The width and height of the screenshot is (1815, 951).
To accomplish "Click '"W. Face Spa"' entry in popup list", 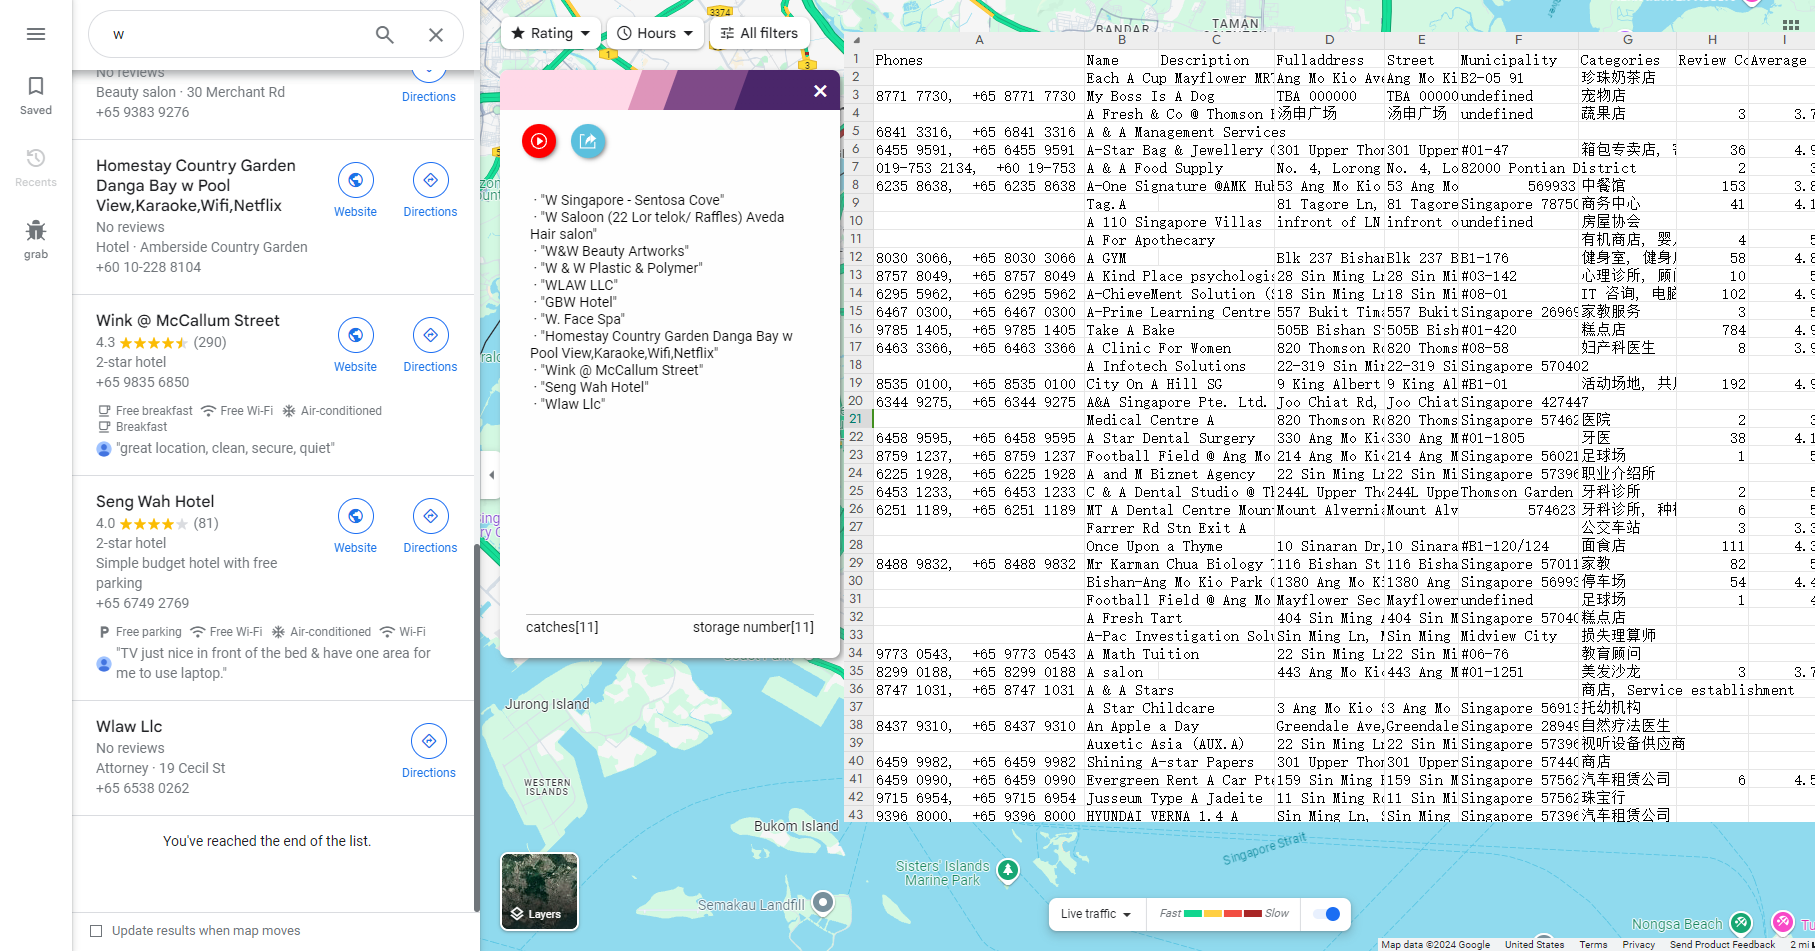I will point(583,319).
